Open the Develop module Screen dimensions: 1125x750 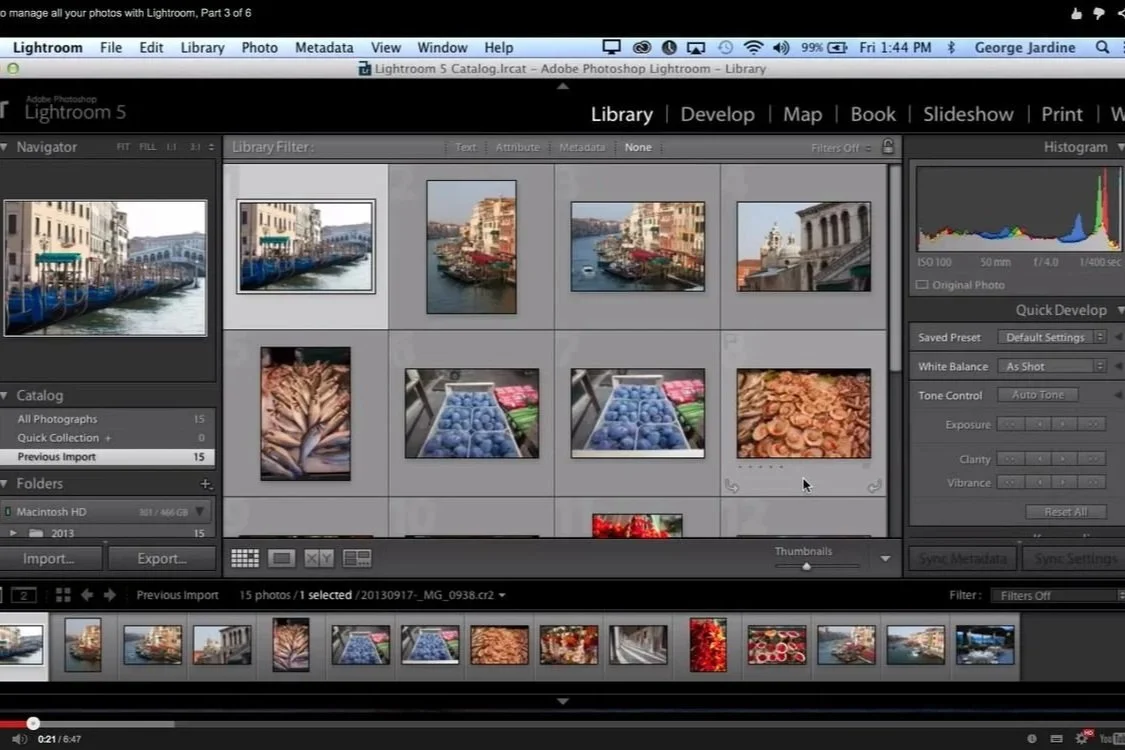717,114
